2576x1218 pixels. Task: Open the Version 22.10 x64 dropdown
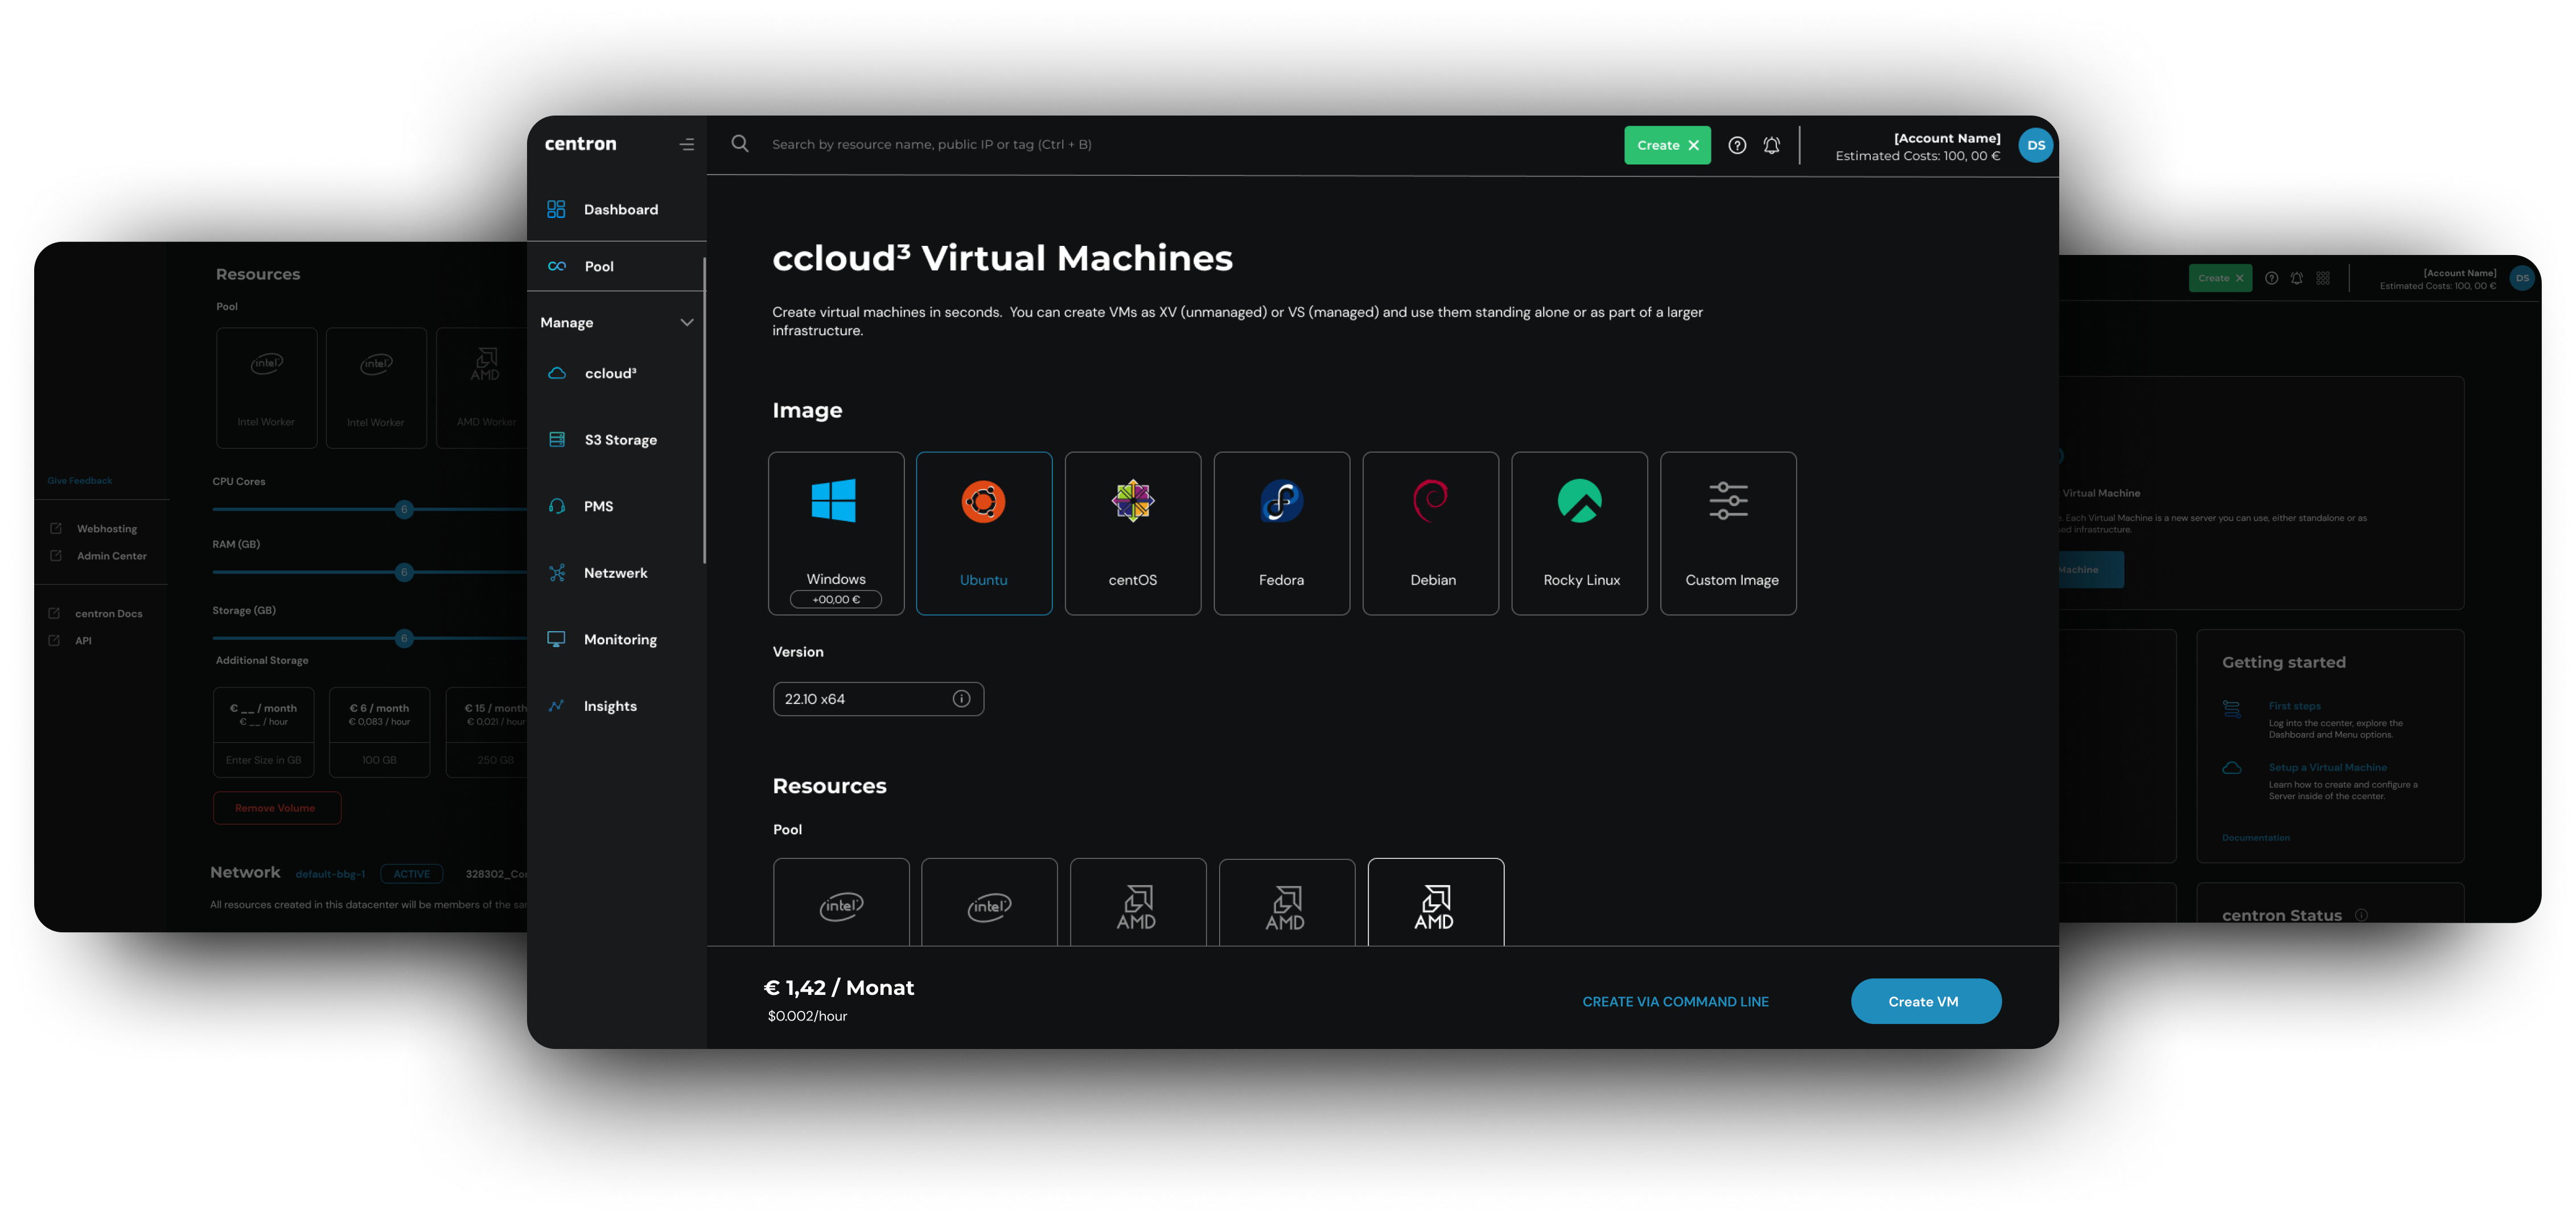(878, 699)
